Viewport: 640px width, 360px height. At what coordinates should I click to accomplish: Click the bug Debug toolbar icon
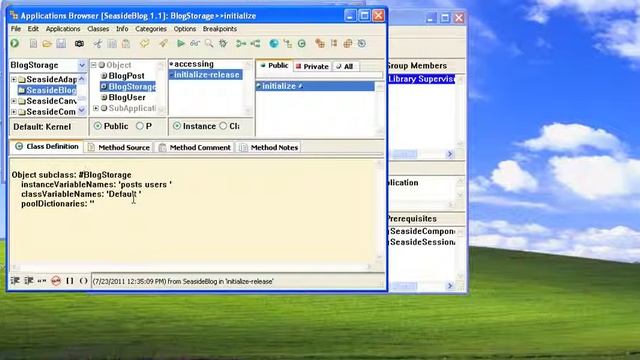223,44
